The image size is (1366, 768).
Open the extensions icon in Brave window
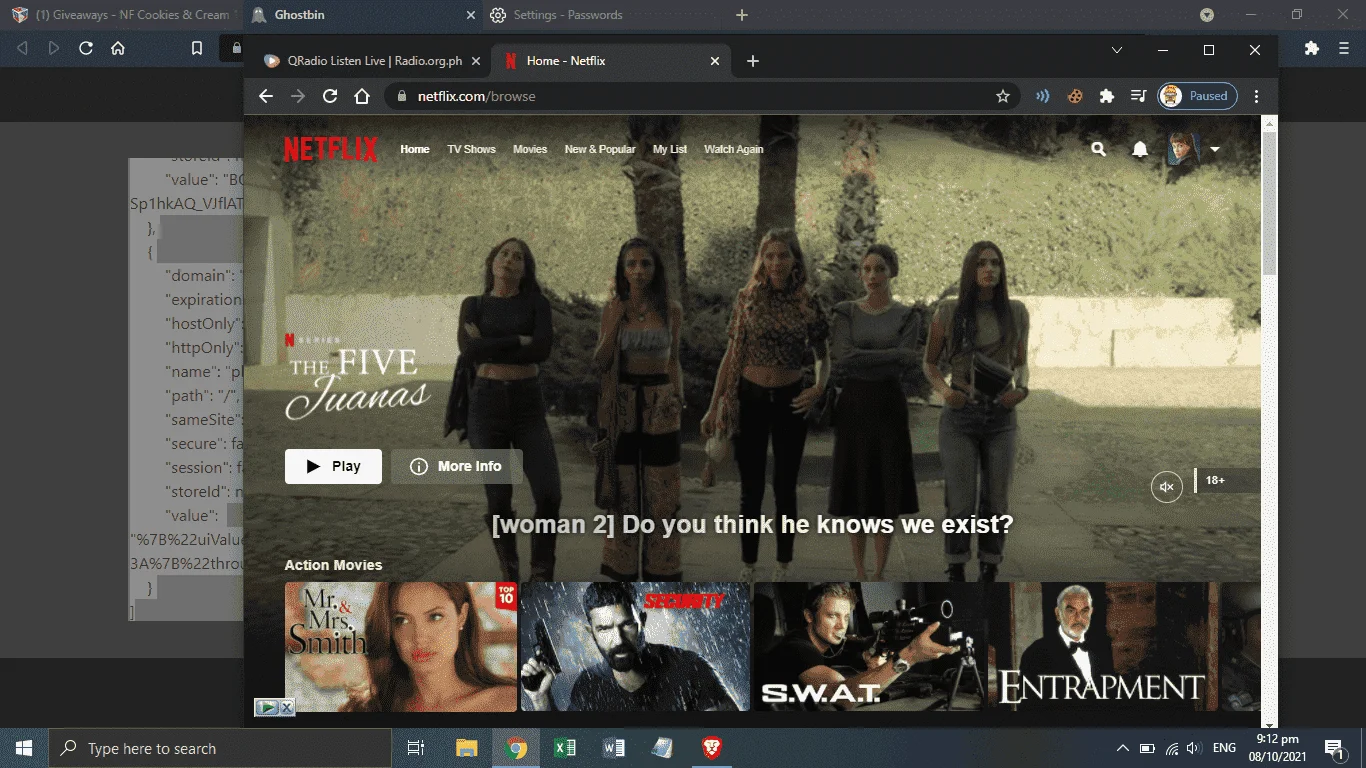coord(1312,48)
